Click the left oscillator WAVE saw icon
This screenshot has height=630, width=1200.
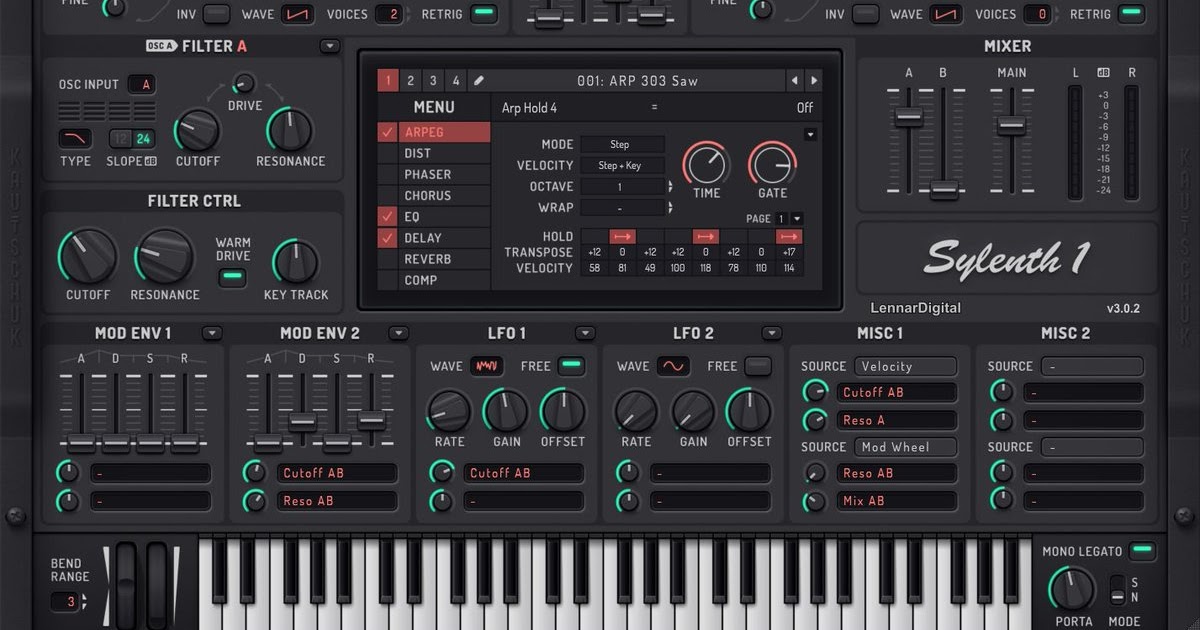tap(296, 14)
